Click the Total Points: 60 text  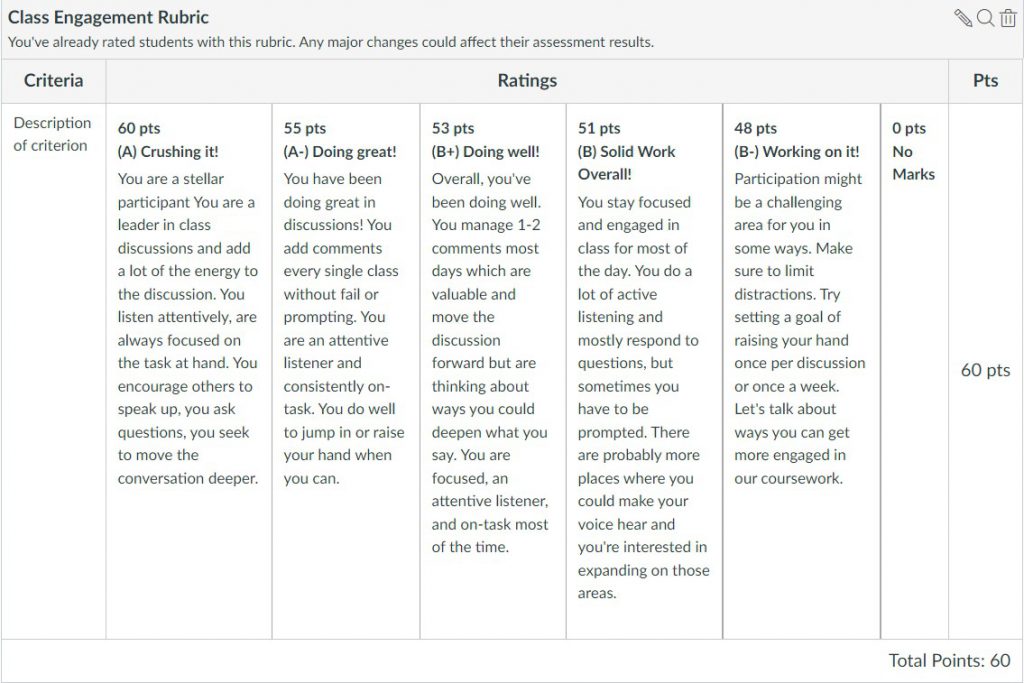(x=949, y=660)
